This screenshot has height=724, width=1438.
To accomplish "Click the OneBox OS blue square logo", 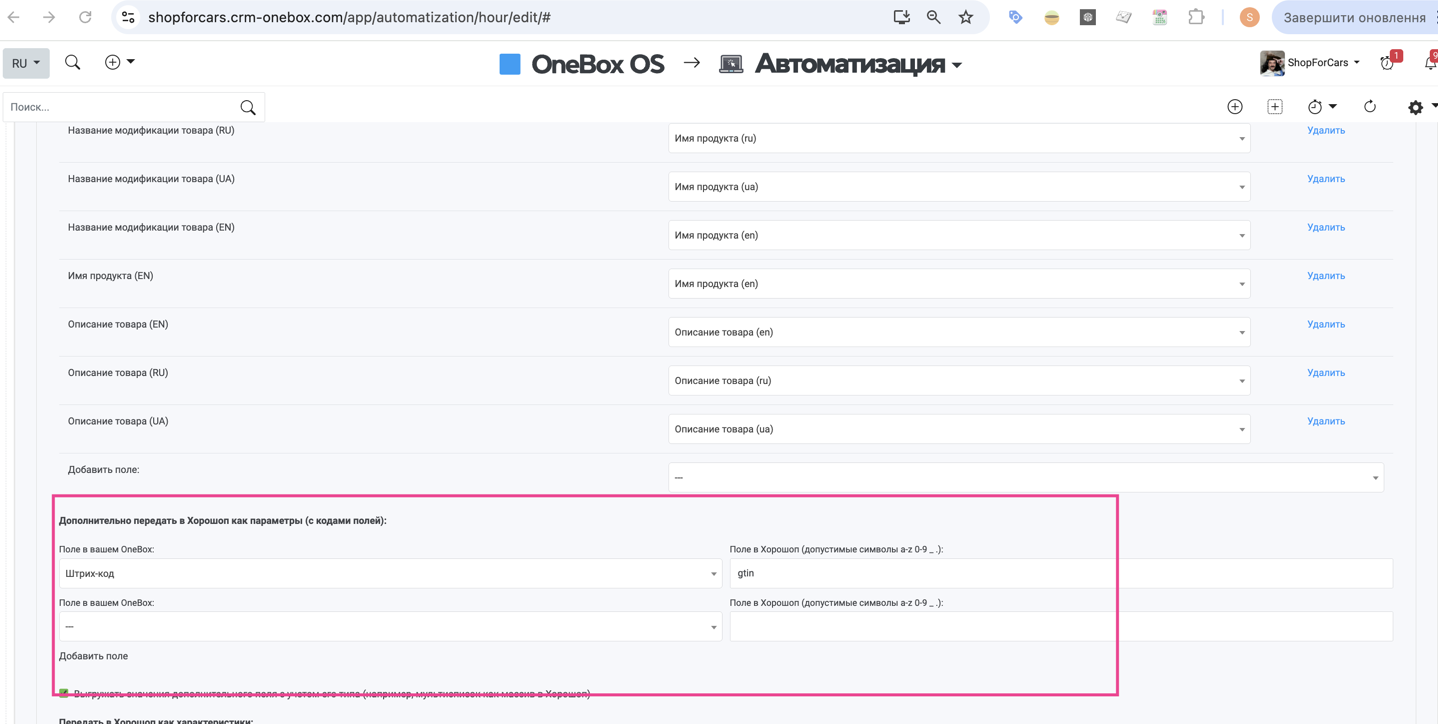I will point(510,64).
